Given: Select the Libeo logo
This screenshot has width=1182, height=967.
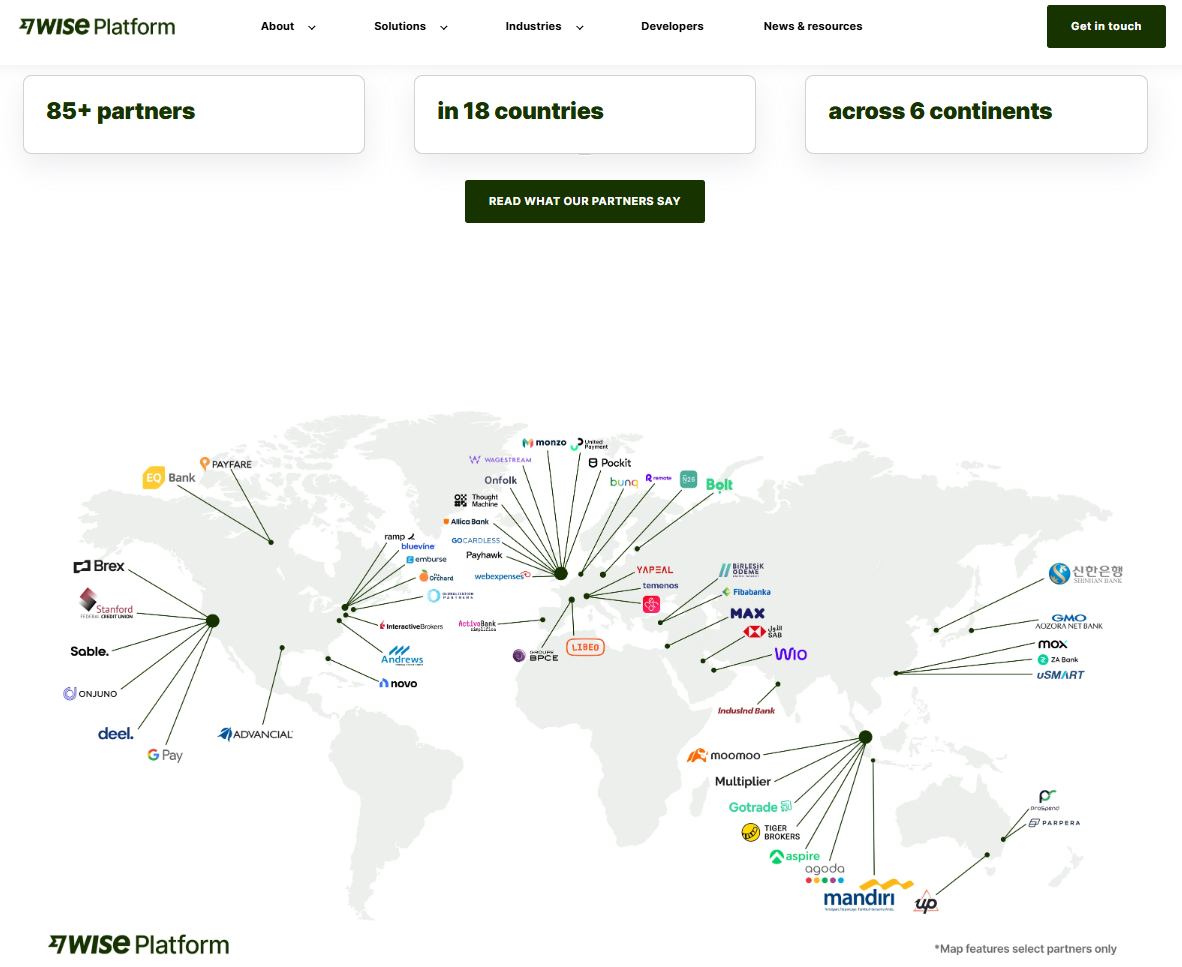Looking at the screenshot, I should [x=585, y=647].
